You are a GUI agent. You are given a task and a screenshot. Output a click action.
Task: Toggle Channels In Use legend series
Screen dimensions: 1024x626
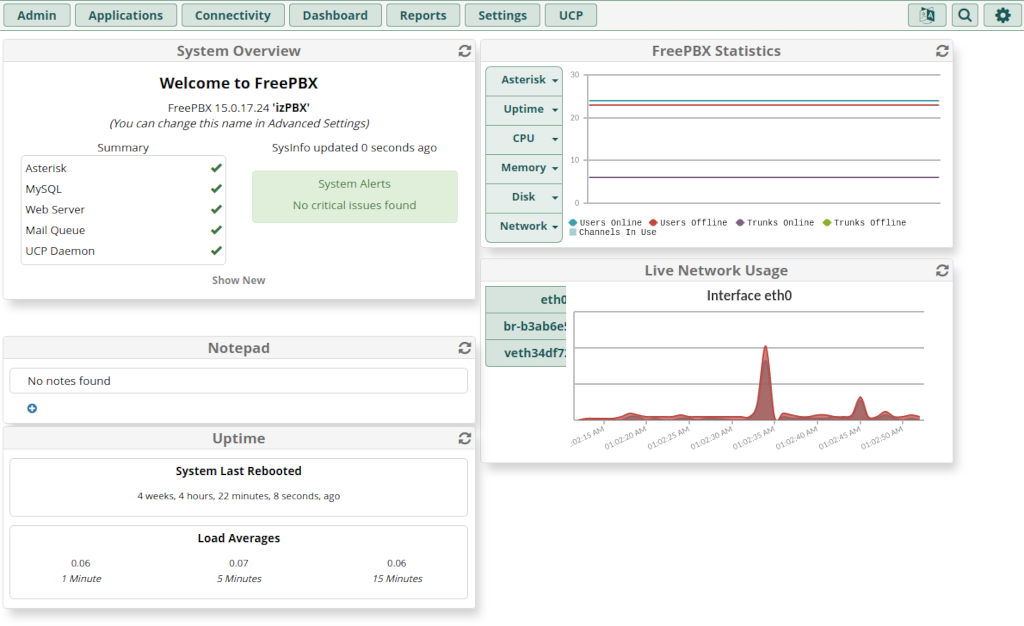click(613, 232)
